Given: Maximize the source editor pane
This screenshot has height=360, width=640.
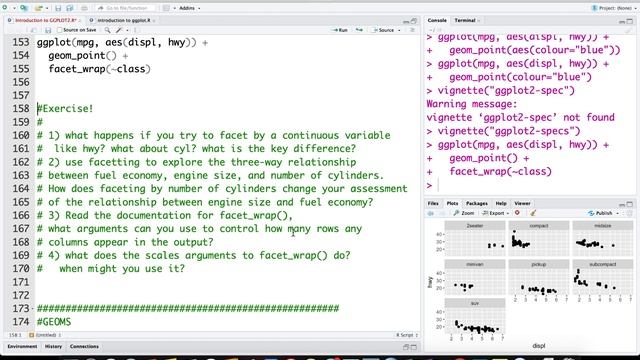Looking at the screenshot, I should pos(414,20).
